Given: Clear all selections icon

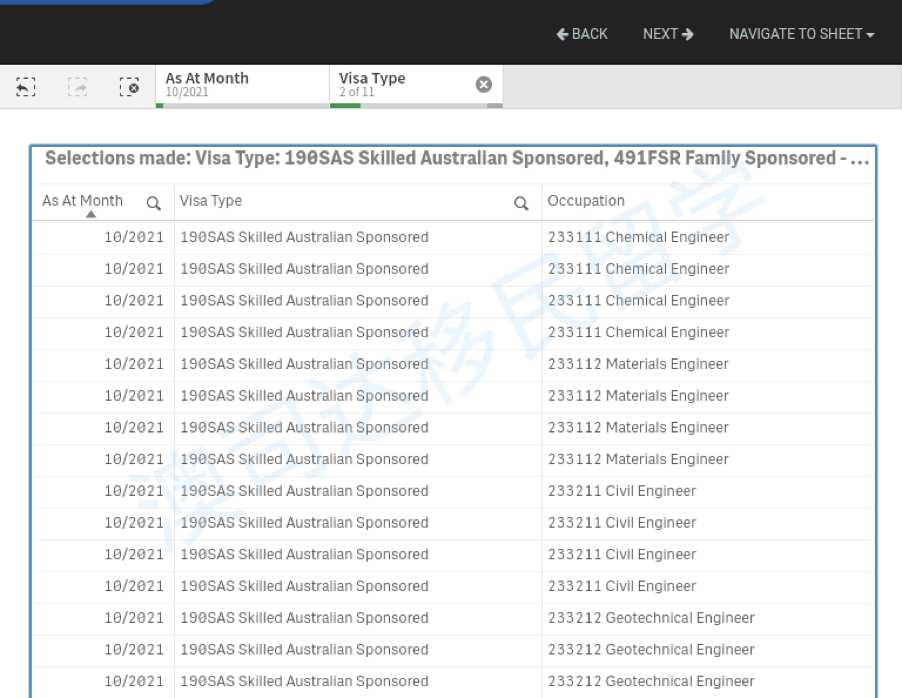Looking at the screenshot, I should (x=128, y=87).
